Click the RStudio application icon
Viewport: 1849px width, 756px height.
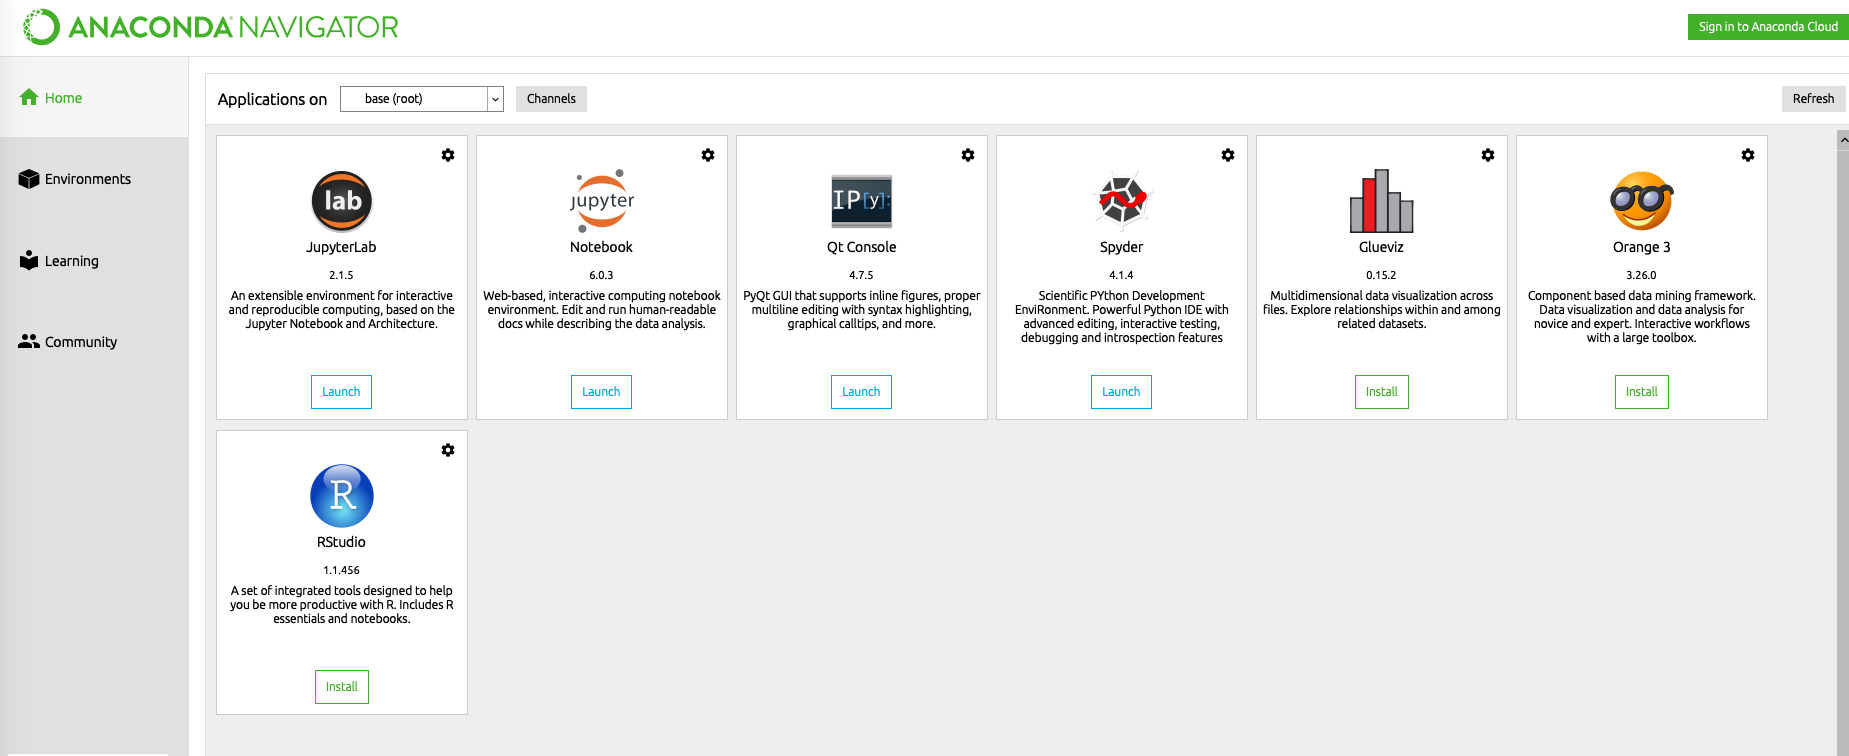point(342,496)
